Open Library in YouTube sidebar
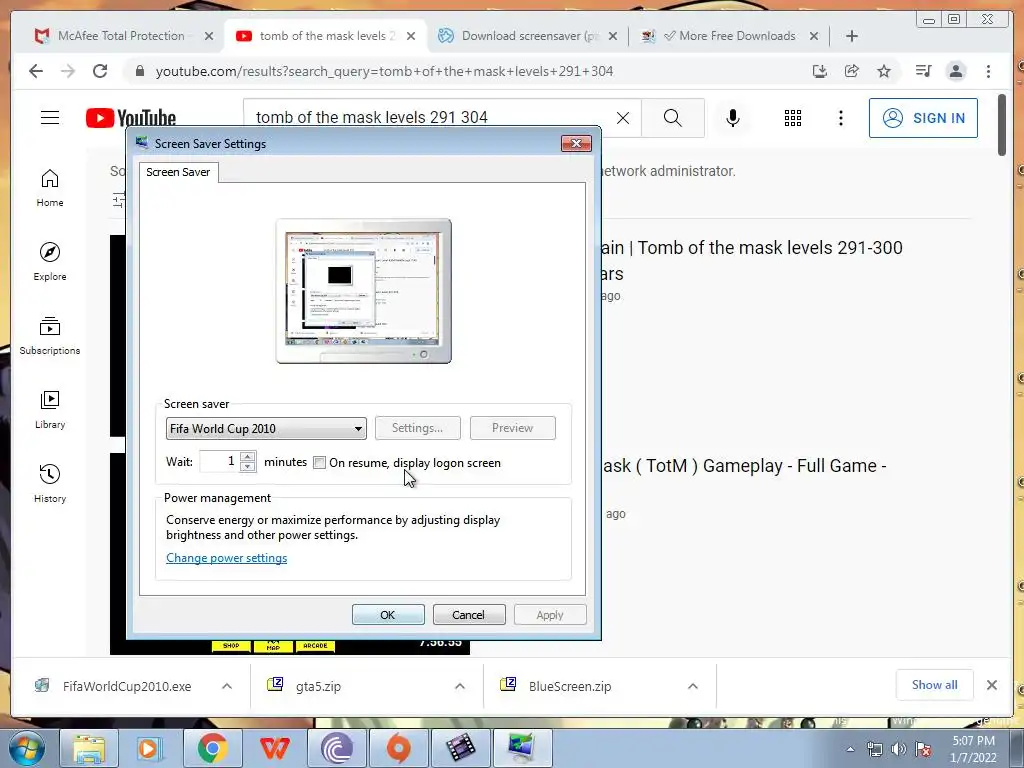Screen dimensions: 1024x768 pyautogui.click(x=50, y=409)
